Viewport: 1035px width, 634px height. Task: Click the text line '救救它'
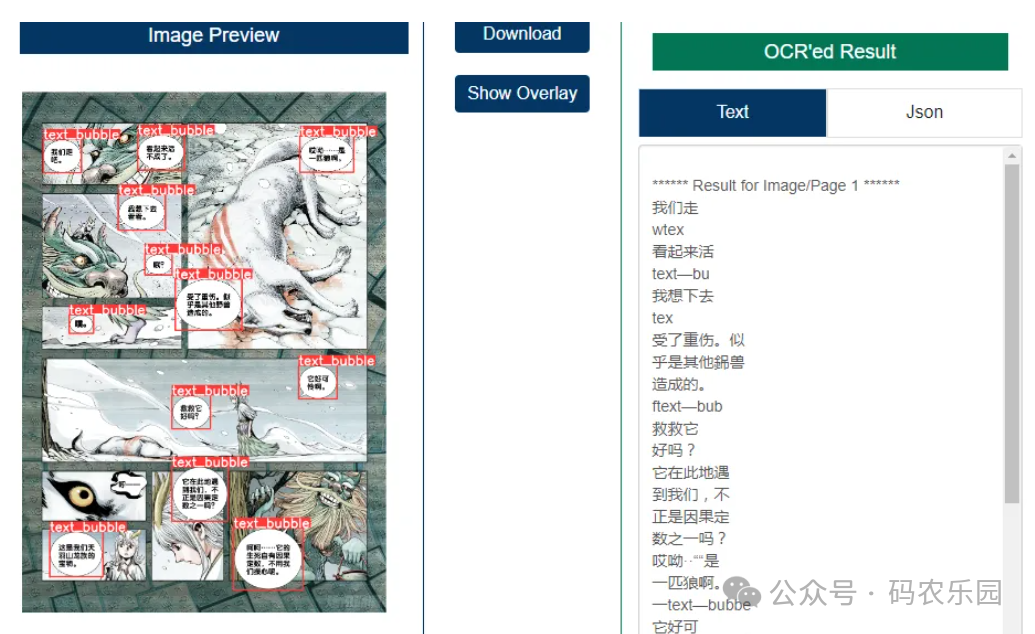675,429
